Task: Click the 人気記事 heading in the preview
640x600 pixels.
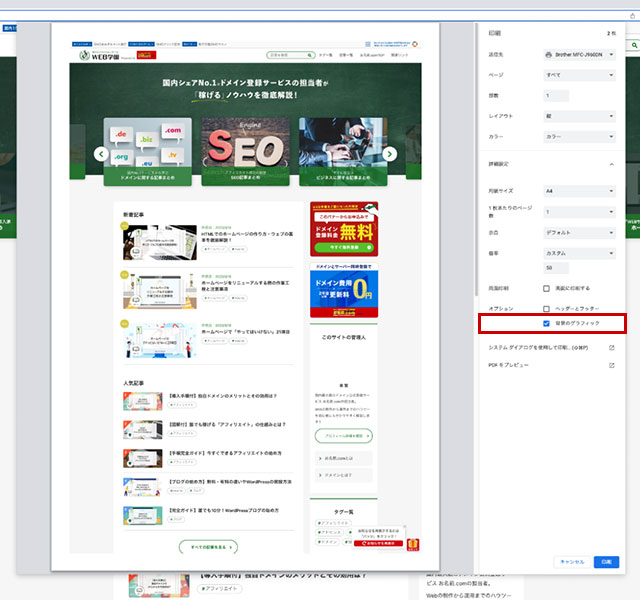Action: [x=133, y=383]
